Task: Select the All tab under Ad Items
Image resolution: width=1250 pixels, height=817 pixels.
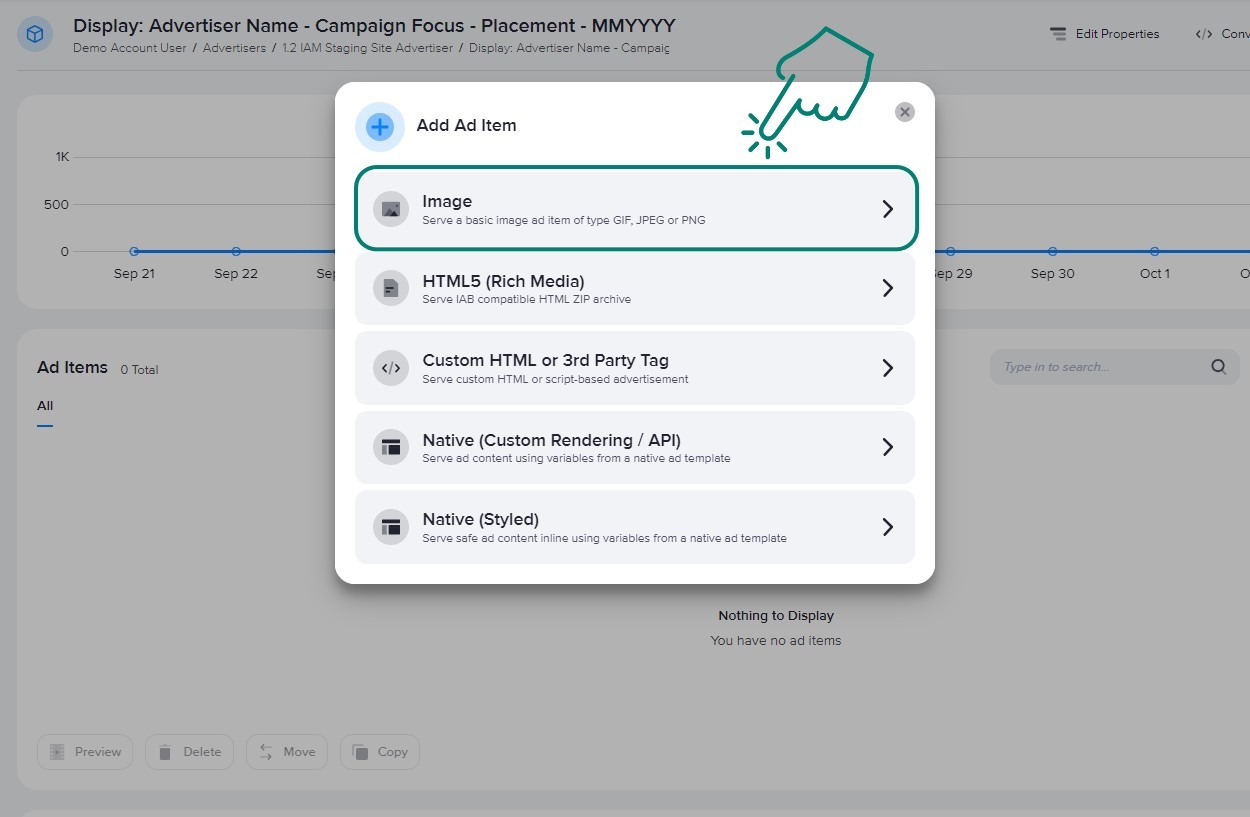Action: pos(45,406)
